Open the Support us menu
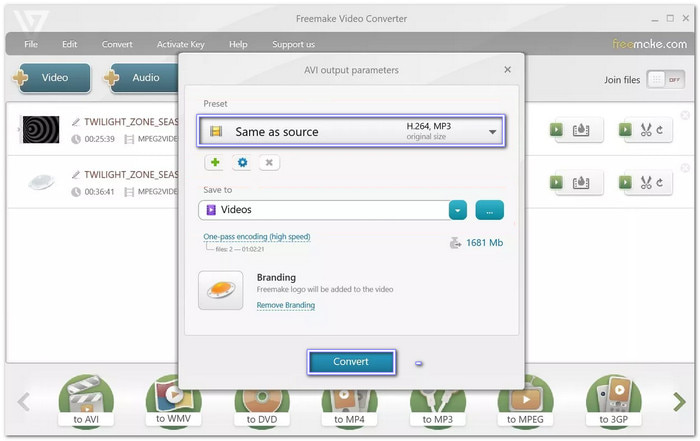This screenshot has width=700, height=441. [x=293, y=44]
